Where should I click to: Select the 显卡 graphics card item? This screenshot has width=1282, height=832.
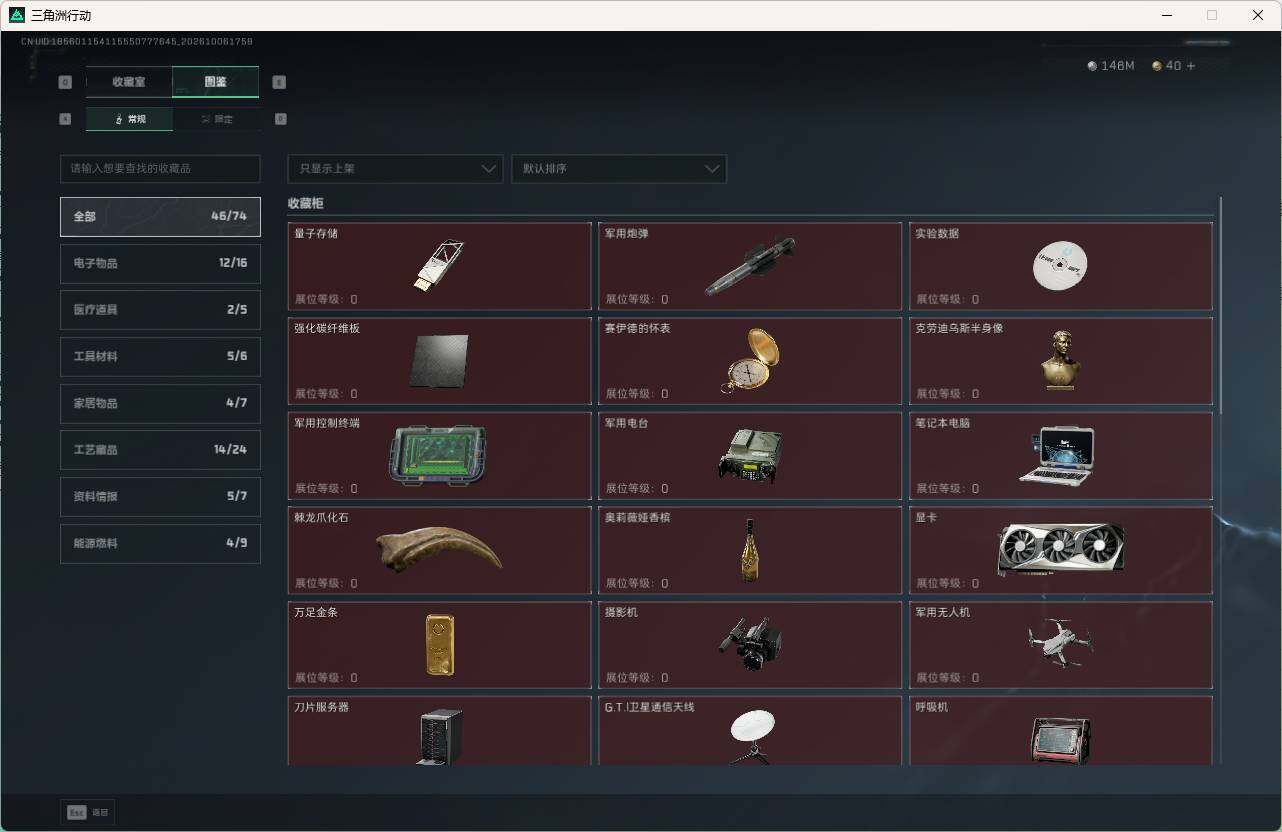[1061, 551]
